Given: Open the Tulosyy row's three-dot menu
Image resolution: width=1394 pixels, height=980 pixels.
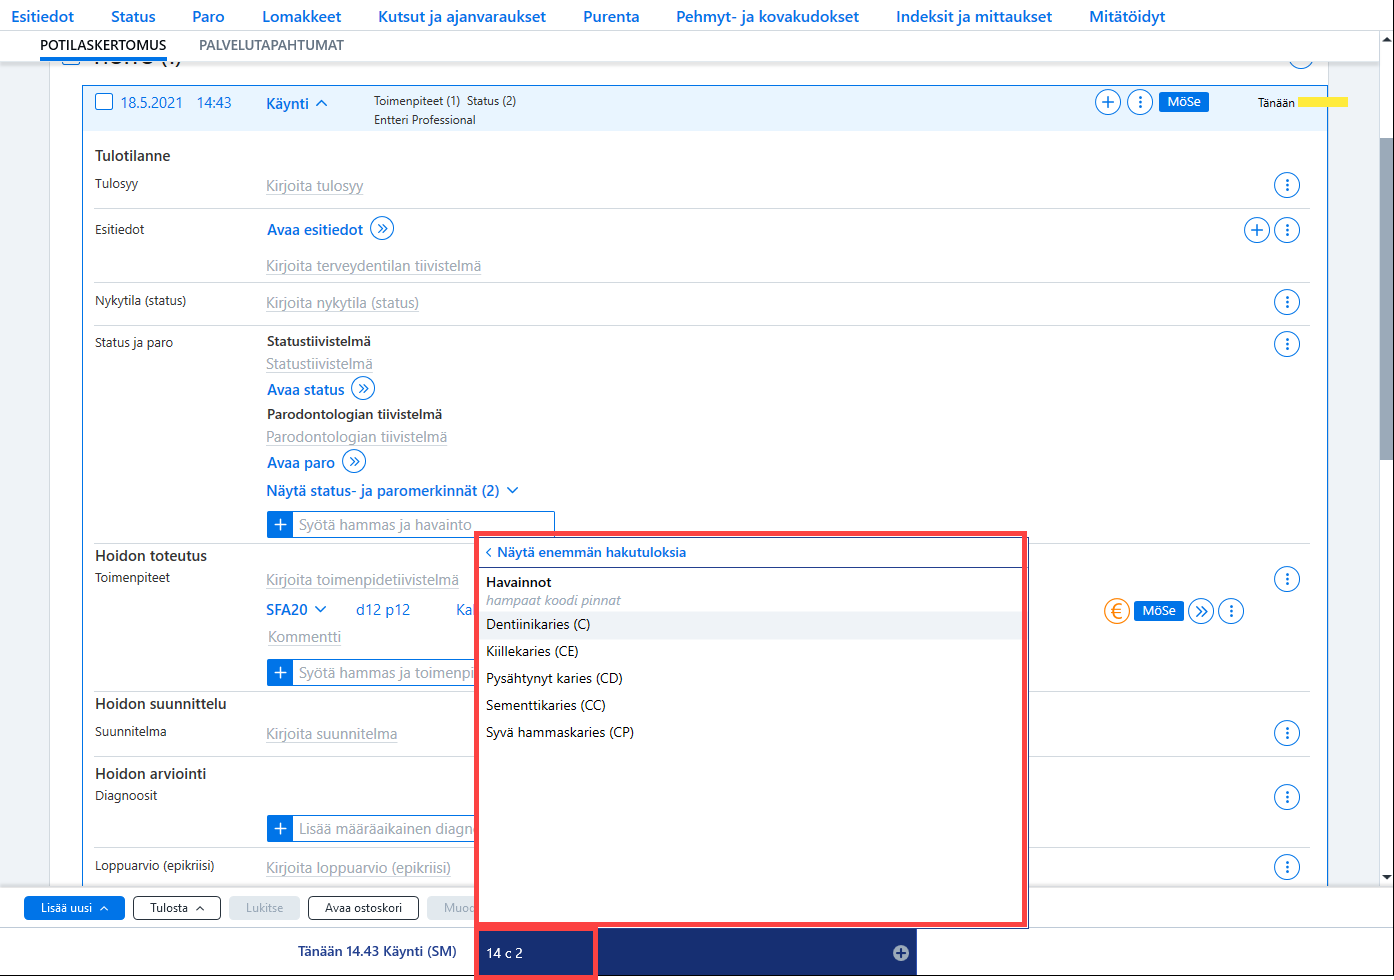Looking at the screenshot, I should tap(1287, 185).
